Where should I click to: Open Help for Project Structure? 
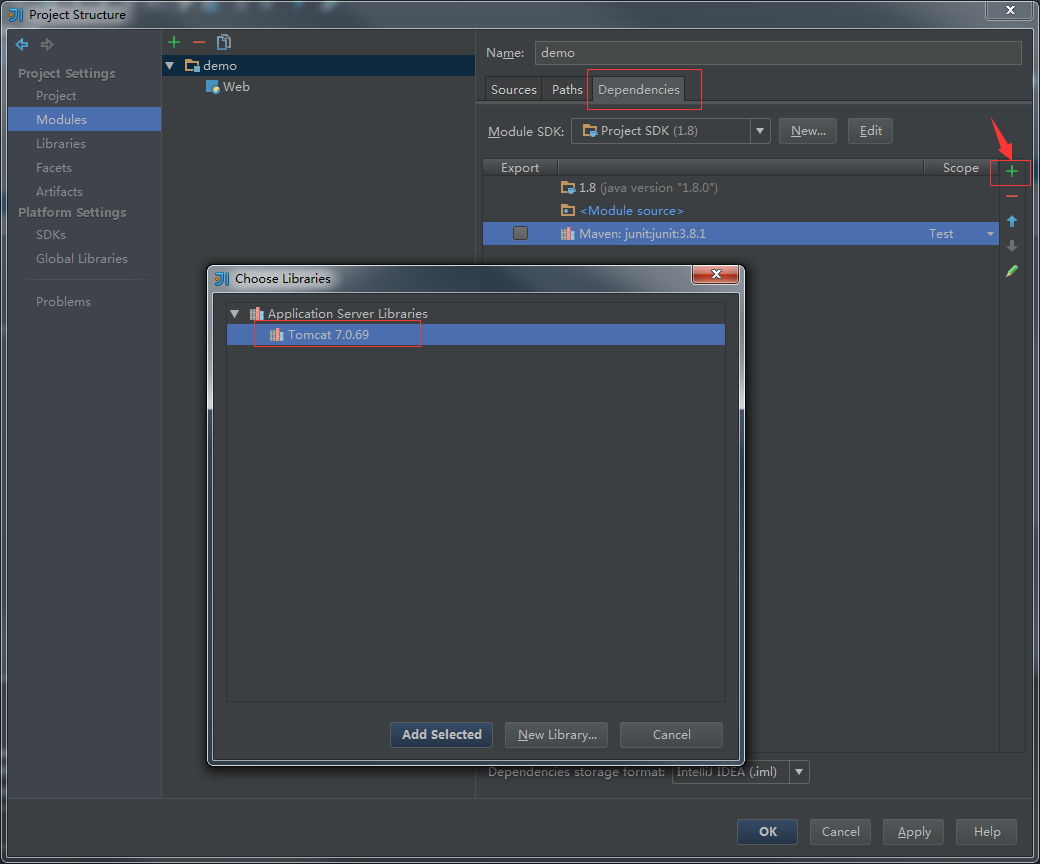(x=986, y=832)
